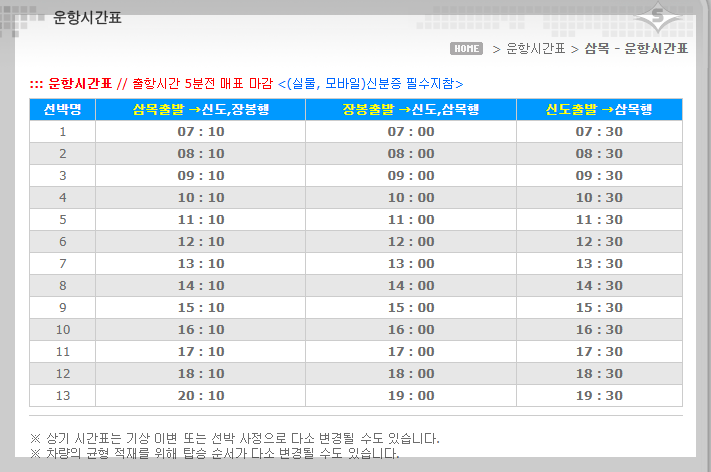The width and height of the screenshot is (711, 472).
Task: Select the red notice 출항시간 5분전 매표 마감
Action: pyautogui.click(x=203, y=83)
